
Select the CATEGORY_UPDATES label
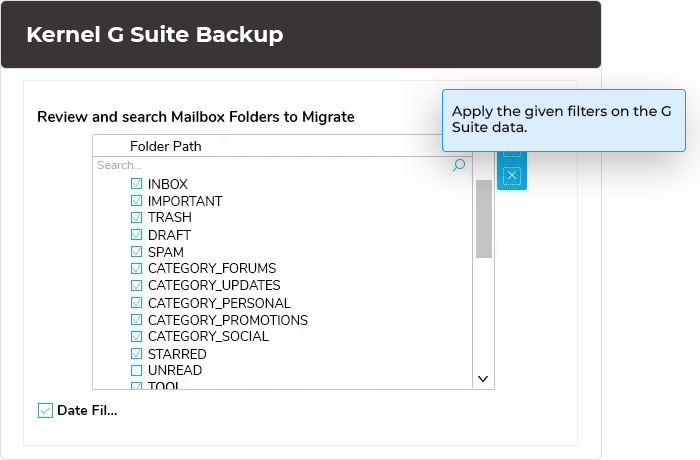coord(214,285)
